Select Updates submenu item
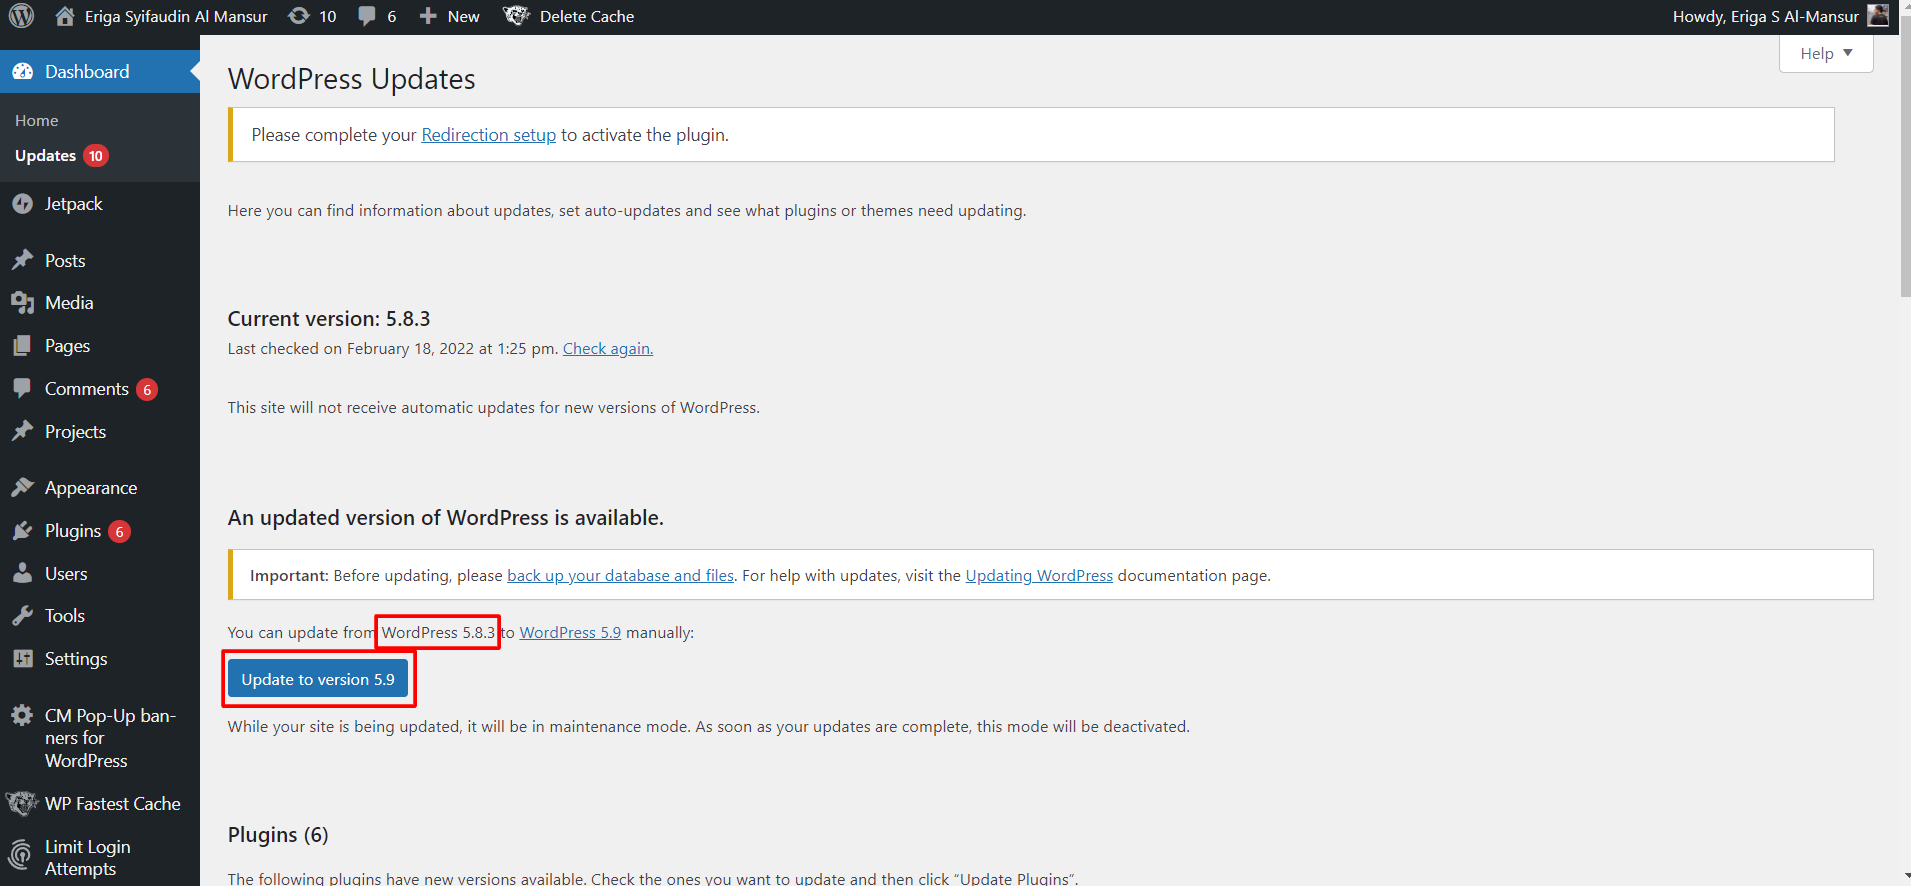 (46, 156)
